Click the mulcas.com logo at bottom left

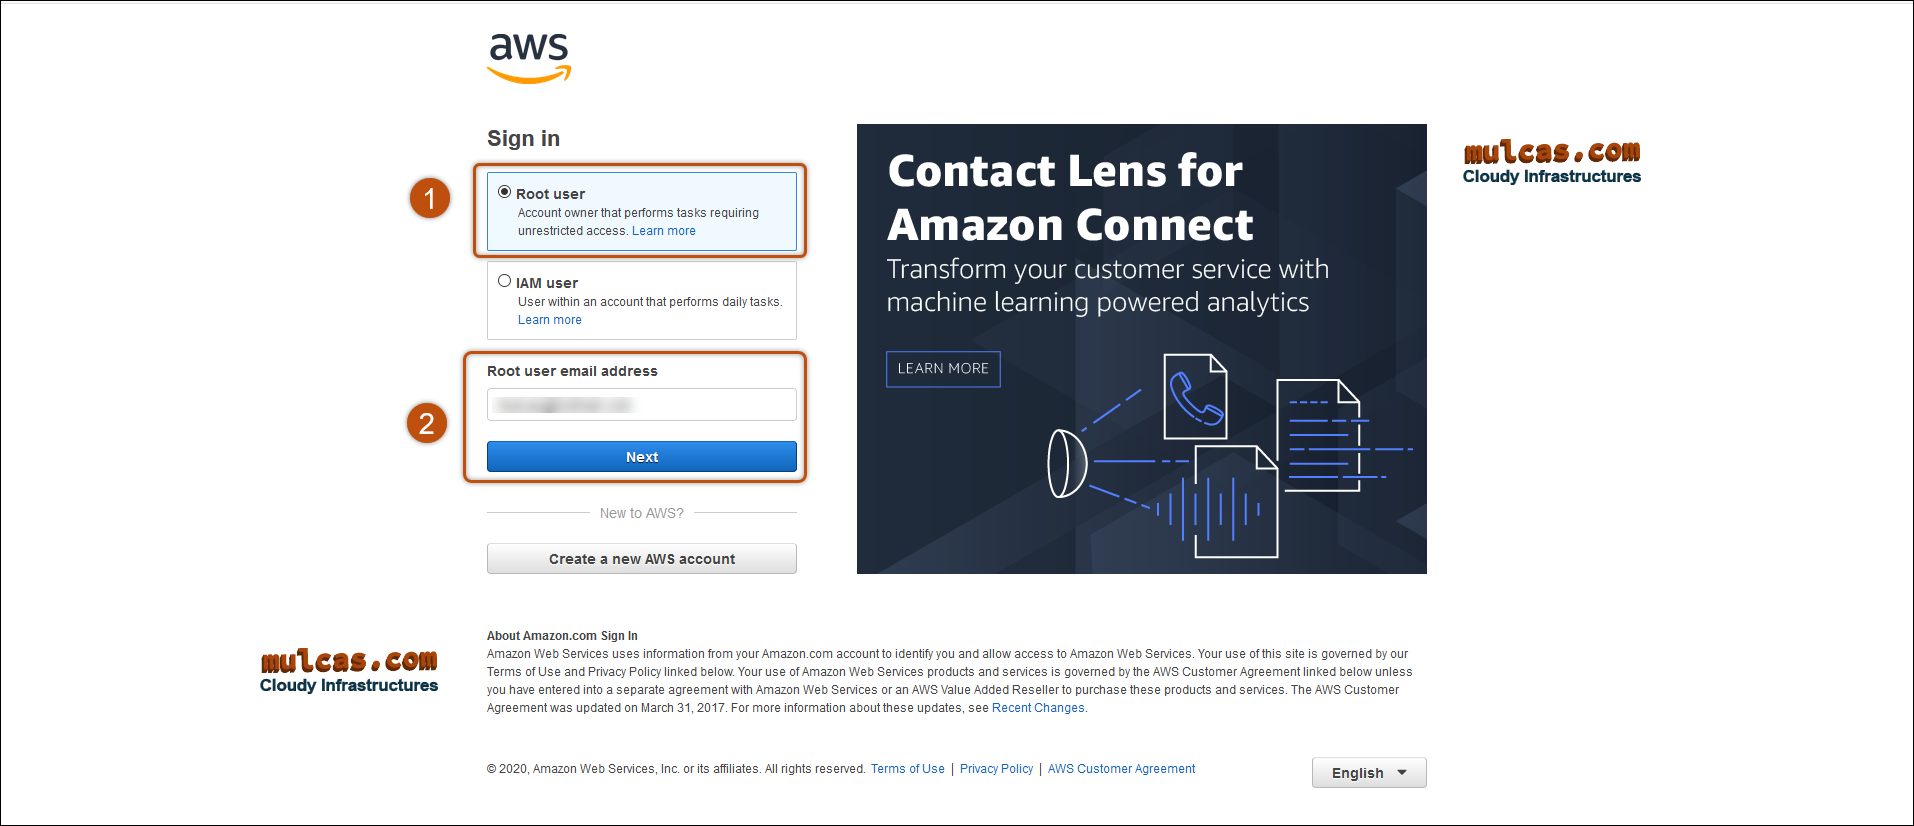(349, 671)
